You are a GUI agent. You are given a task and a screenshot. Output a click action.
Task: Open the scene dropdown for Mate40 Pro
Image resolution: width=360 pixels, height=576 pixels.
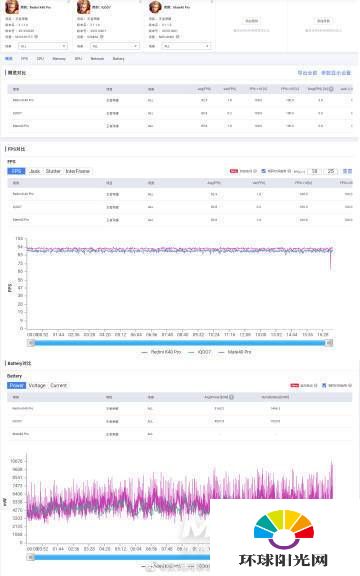click(x=187, y=46)
